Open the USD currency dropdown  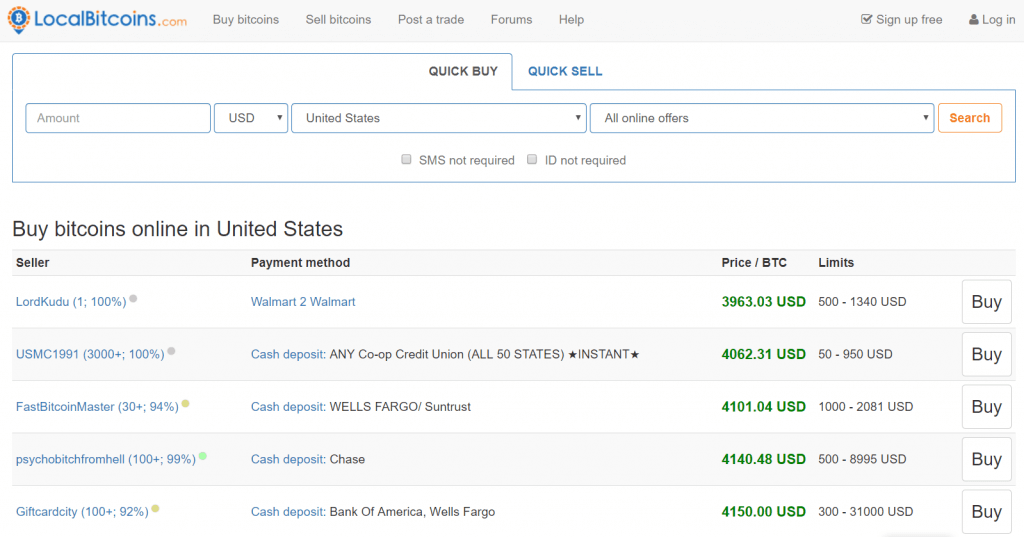[x=251, y=118]
